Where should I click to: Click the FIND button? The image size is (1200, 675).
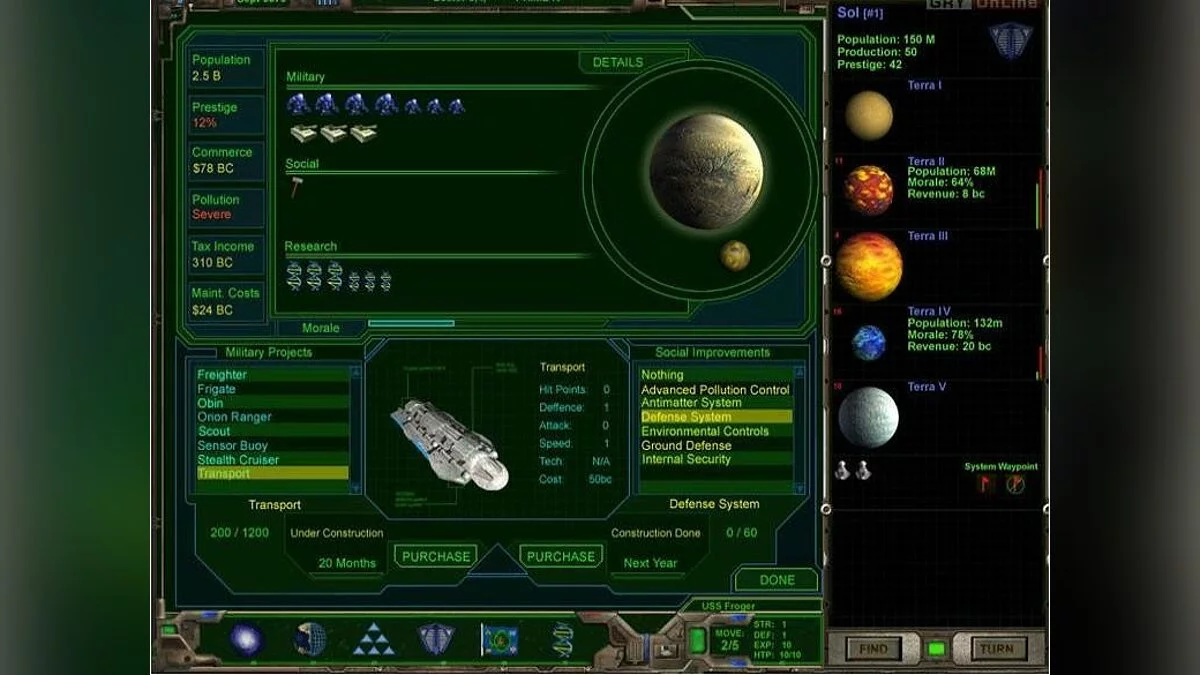click(873, 649)
